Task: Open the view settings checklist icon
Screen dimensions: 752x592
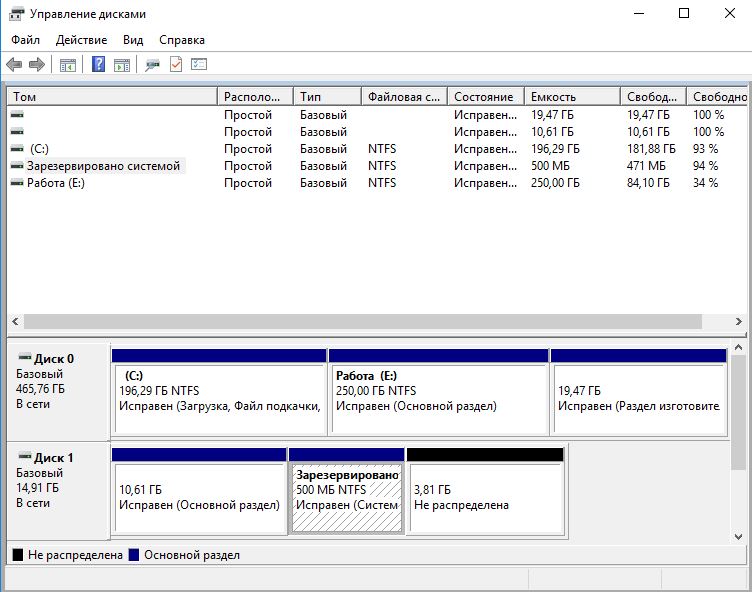Action: (199, 65)
